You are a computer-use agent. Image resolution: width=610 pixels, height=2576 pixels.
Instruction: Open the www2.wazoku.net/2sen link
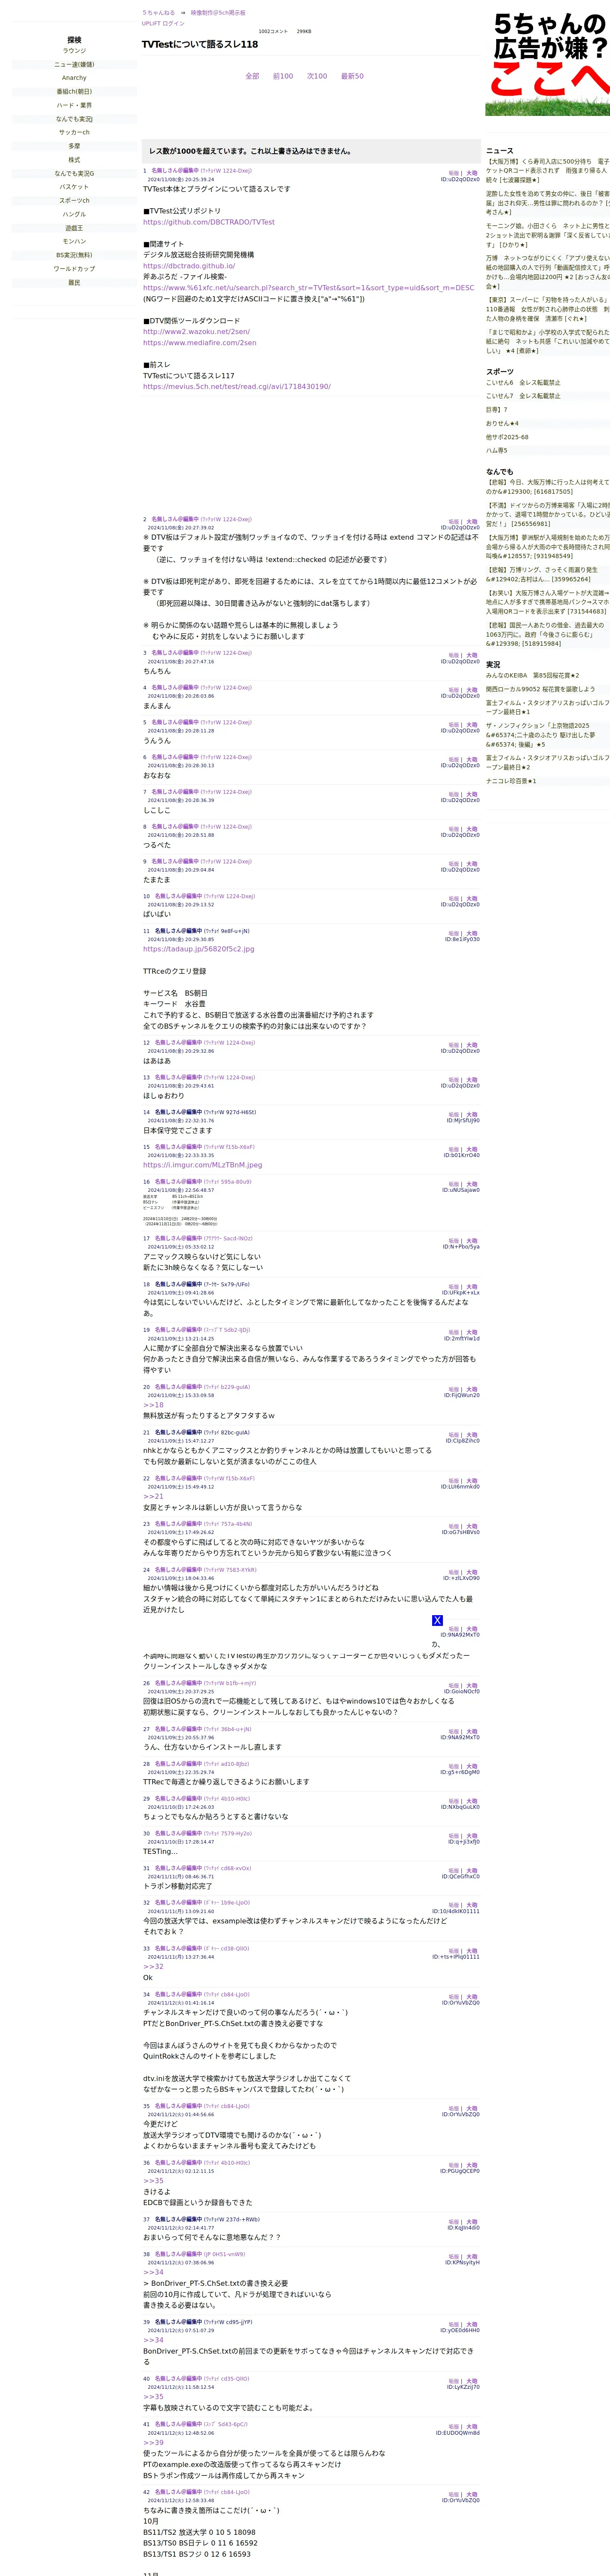(x=196, y=332)
